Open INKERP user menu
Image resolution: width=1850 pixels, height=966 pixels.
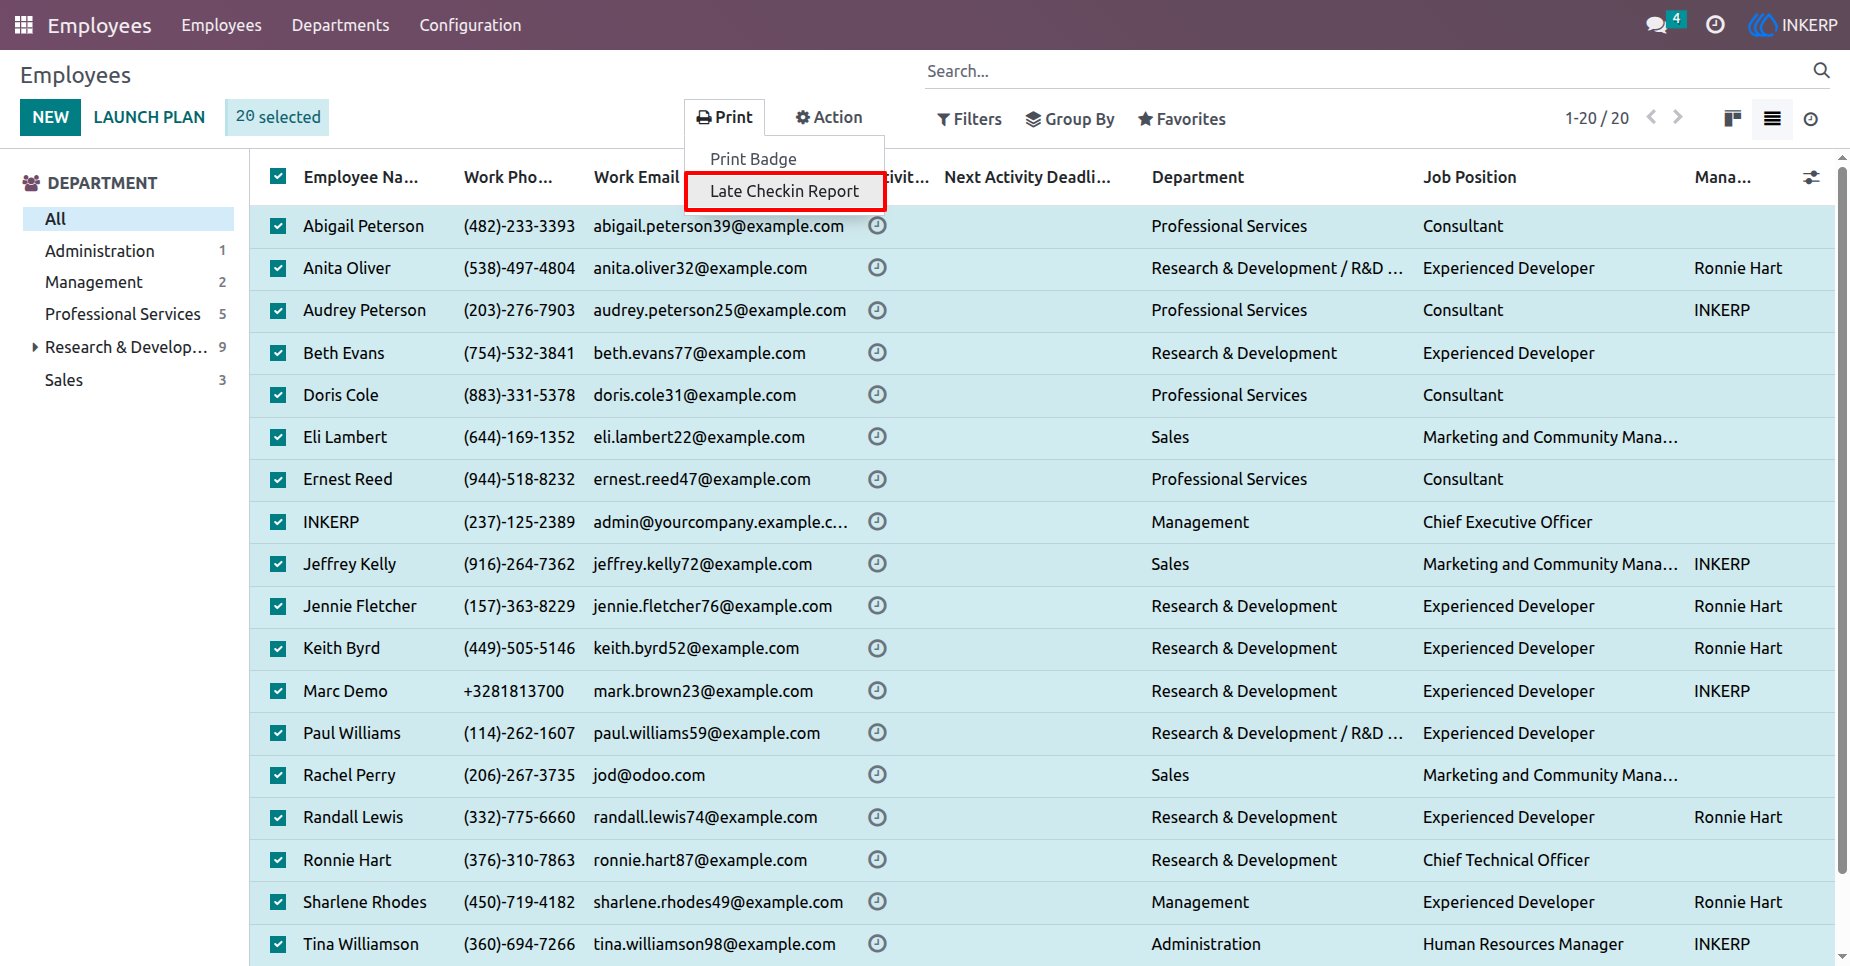coord(1793,25)
